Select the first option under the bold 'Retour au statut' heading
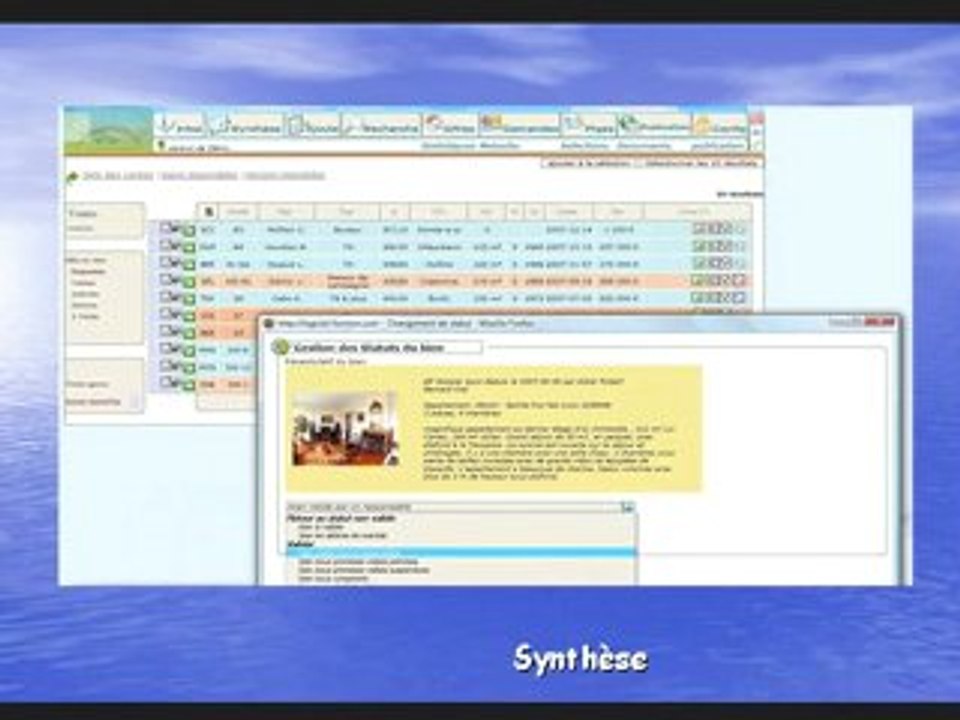Viewport: 960px width, 720px height. (x=321, y=527)
